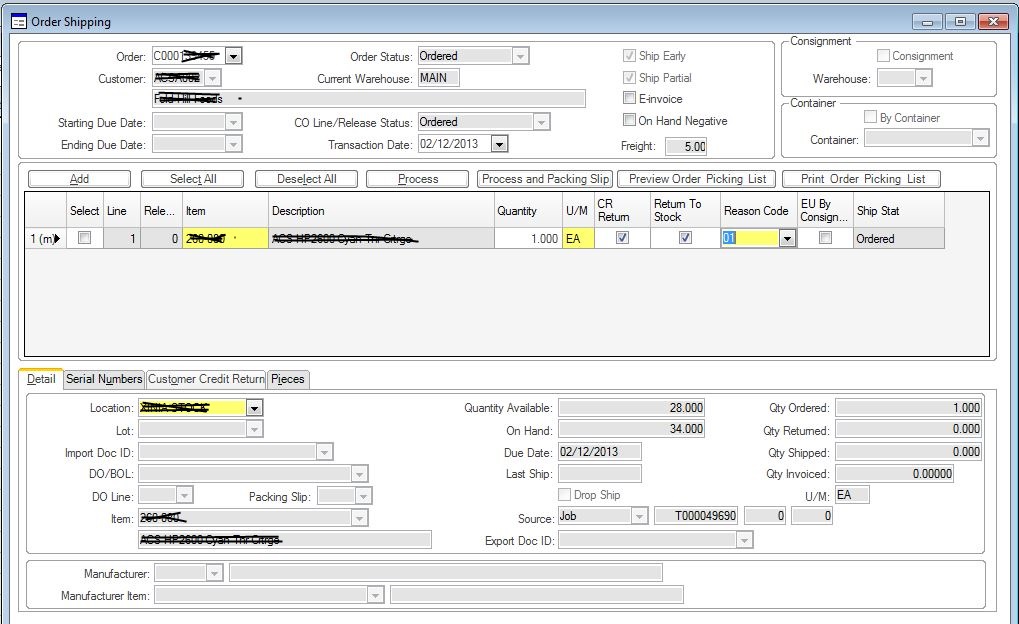Uncheck Return To Stock for line 1
The width and height of the screenshot is (1019, 624).
(685, 238)
